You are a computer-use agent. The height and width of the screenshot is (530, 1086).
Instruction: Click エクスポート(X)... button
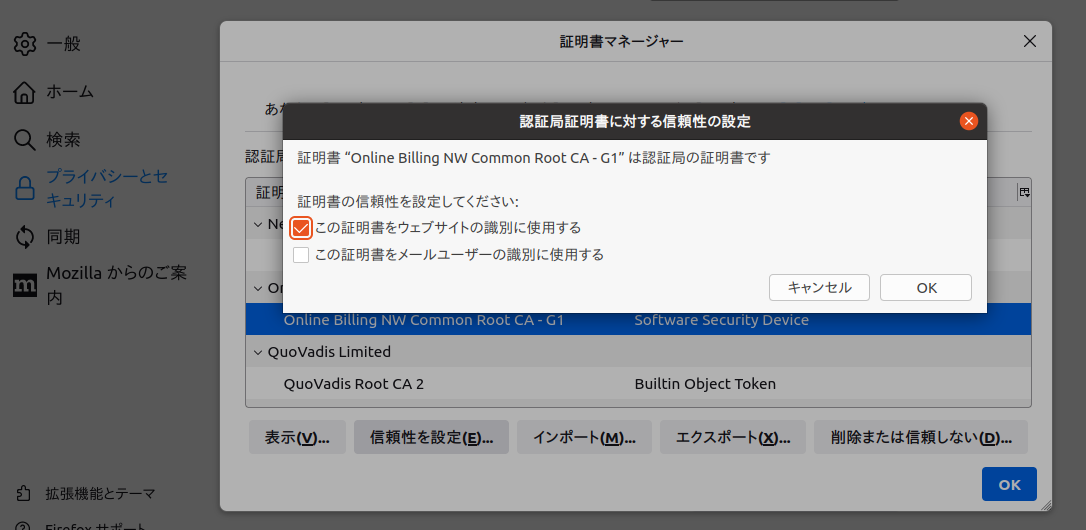(733, 437)
